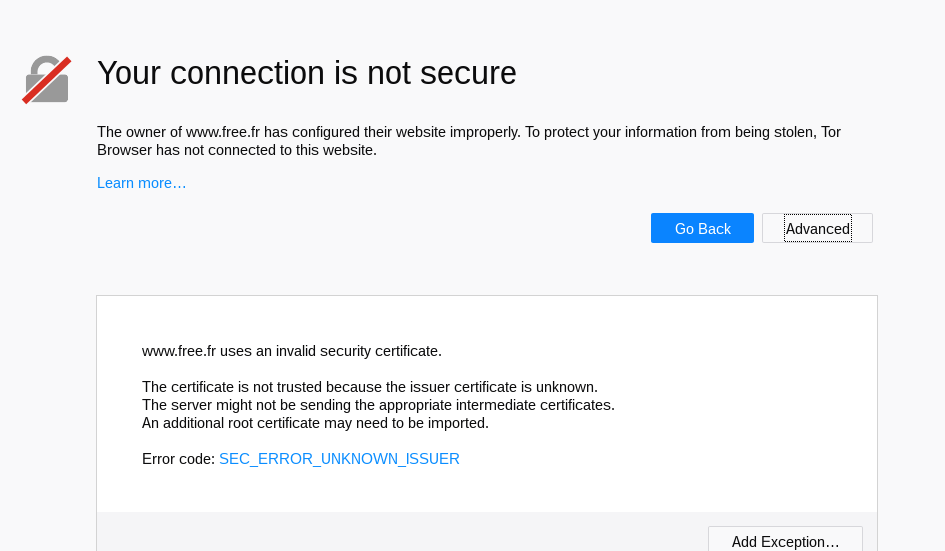Open the SEC_ERROR_UNKNOWN_ISSUER error code link
The height and width of the screenshot is (551, 945).
click(339, 459)
